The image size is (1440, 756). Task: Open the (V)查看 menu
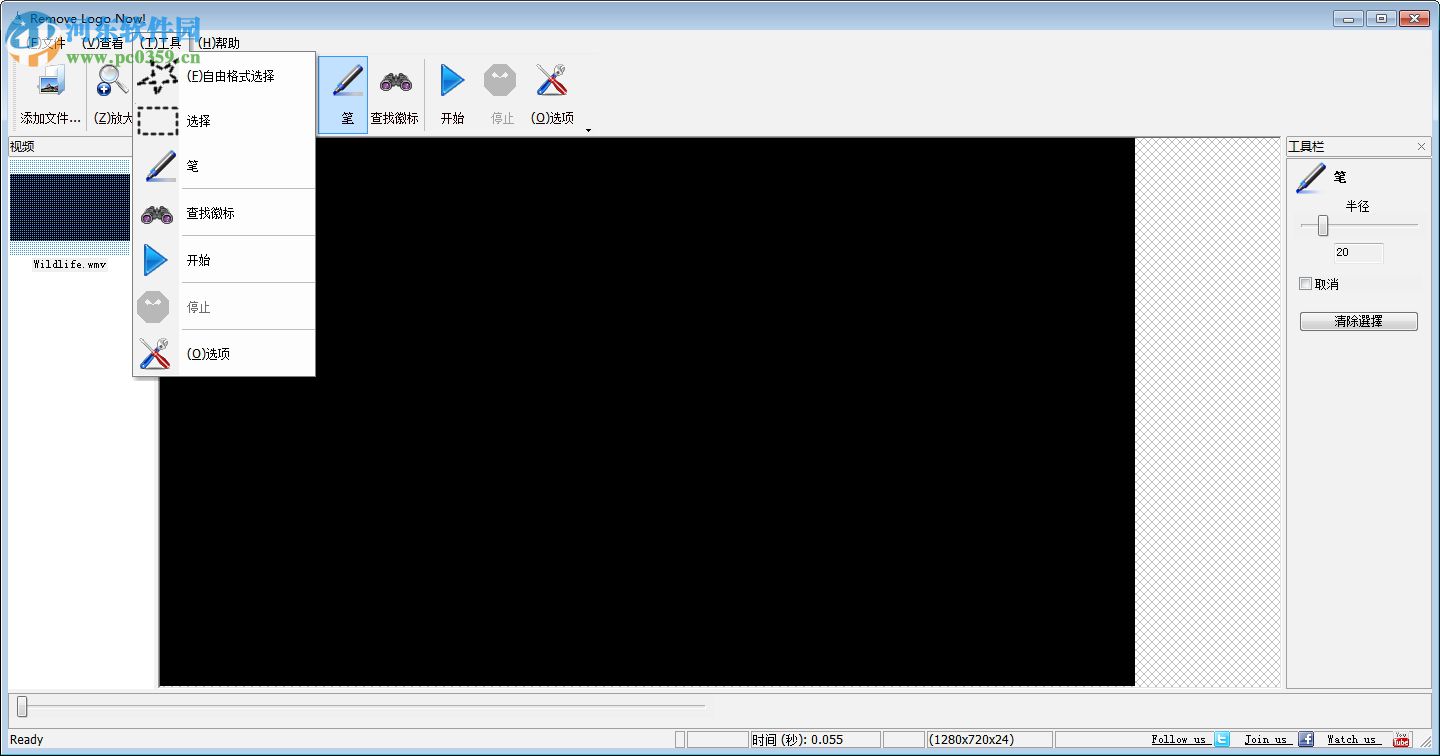pyautogui.click(x=103, y=43)
